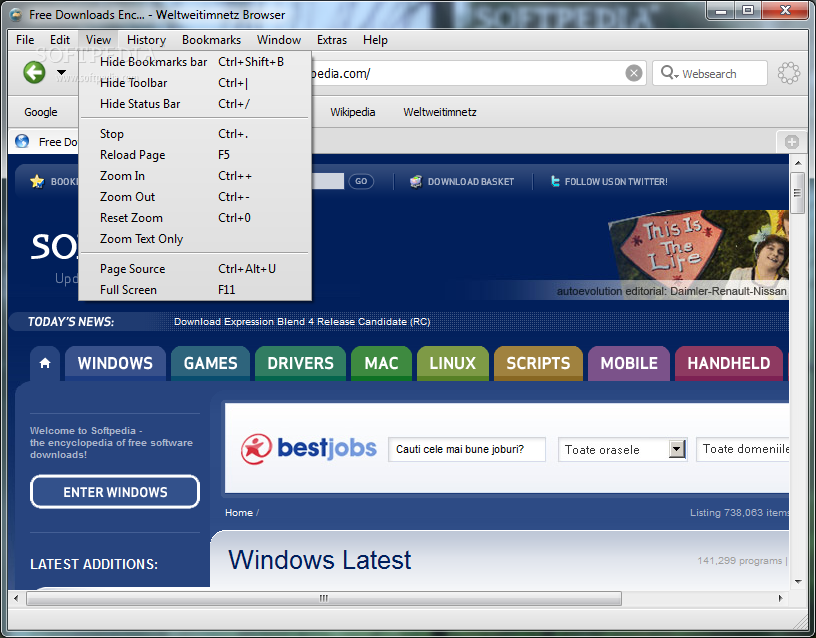Open the back history dropdown arrow
The image size is (816, 638).
[x=61, y=72]
